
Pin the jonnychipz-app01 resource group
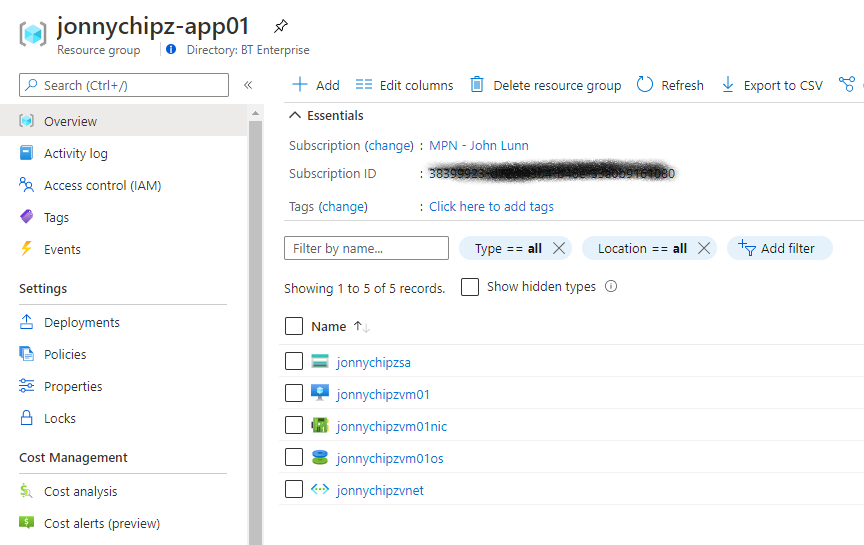[x=281, y=26]
